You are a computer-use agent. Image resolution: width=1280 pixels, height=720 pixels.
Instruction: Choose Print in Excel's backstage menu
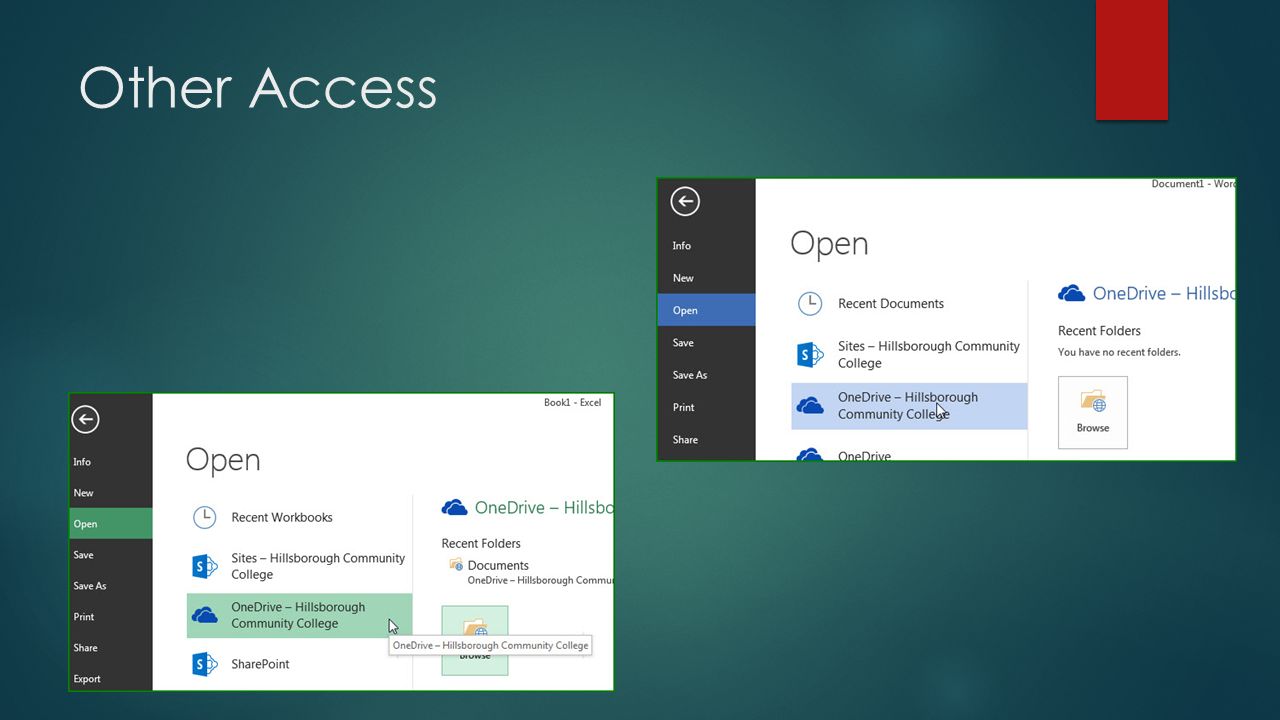pyautogui.click(x=110, y=617)
